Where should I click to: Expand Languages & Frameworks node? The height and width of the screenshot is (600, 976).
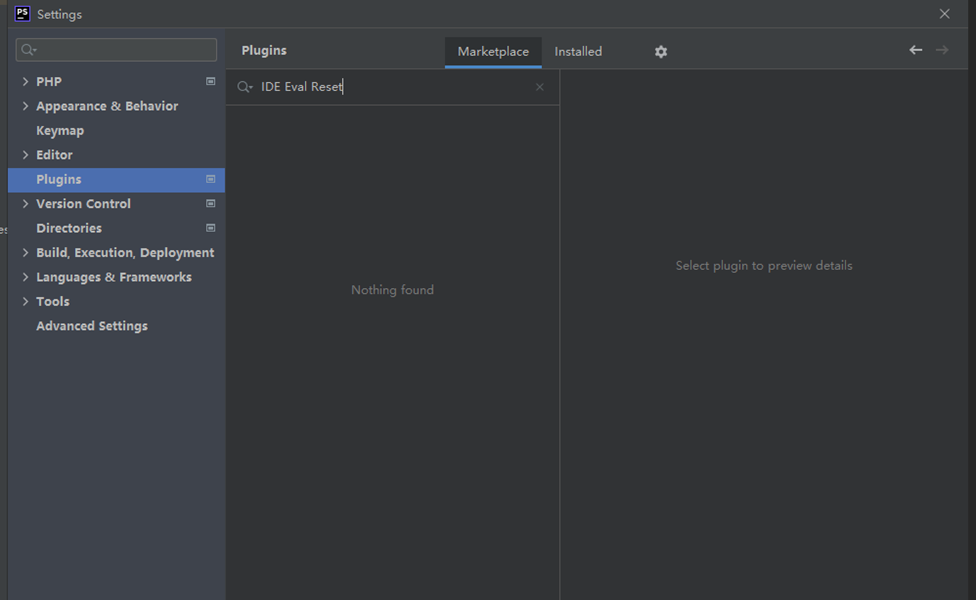(25, 277)
